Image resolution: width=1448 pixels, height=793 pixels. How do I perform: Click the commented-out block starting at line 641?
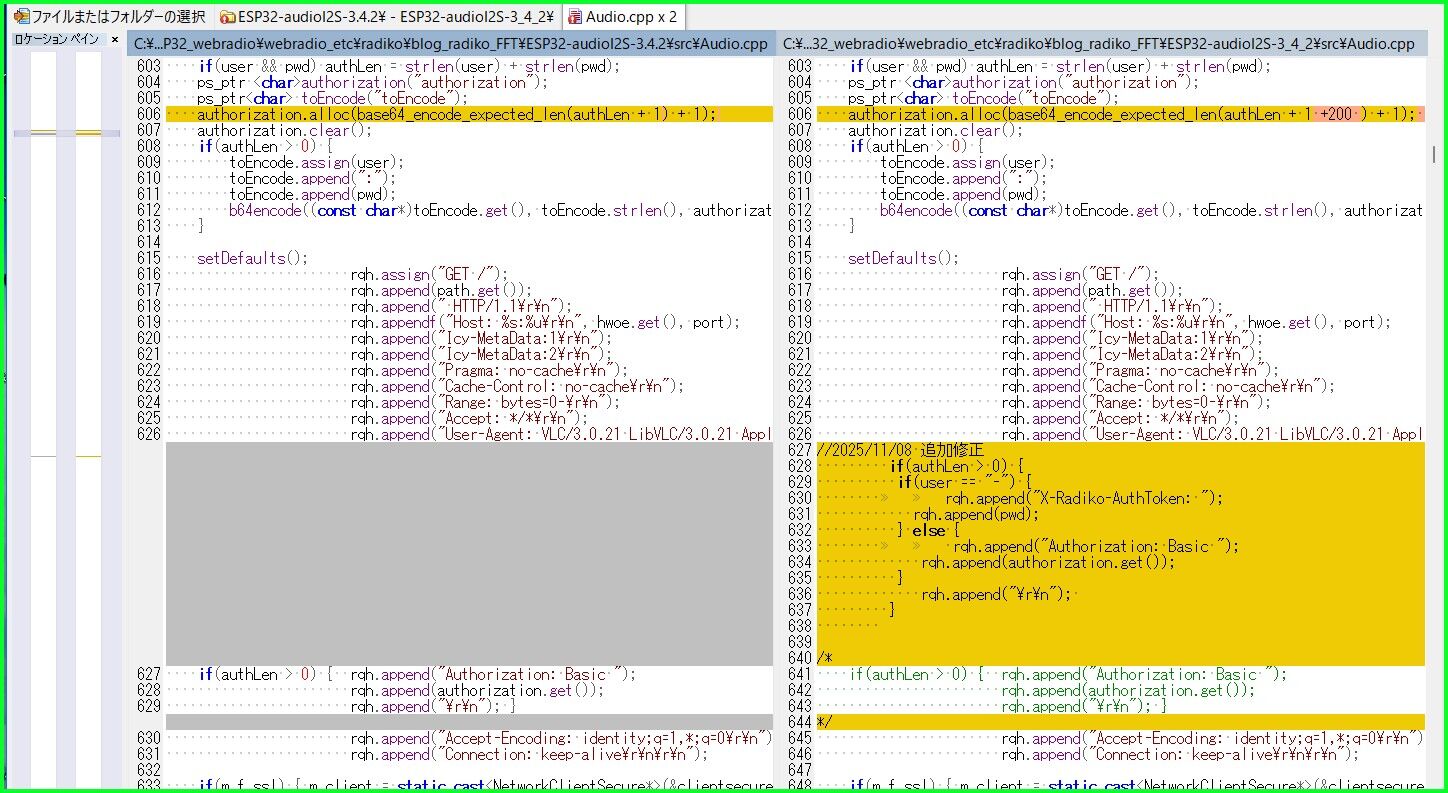[1050, 674]
